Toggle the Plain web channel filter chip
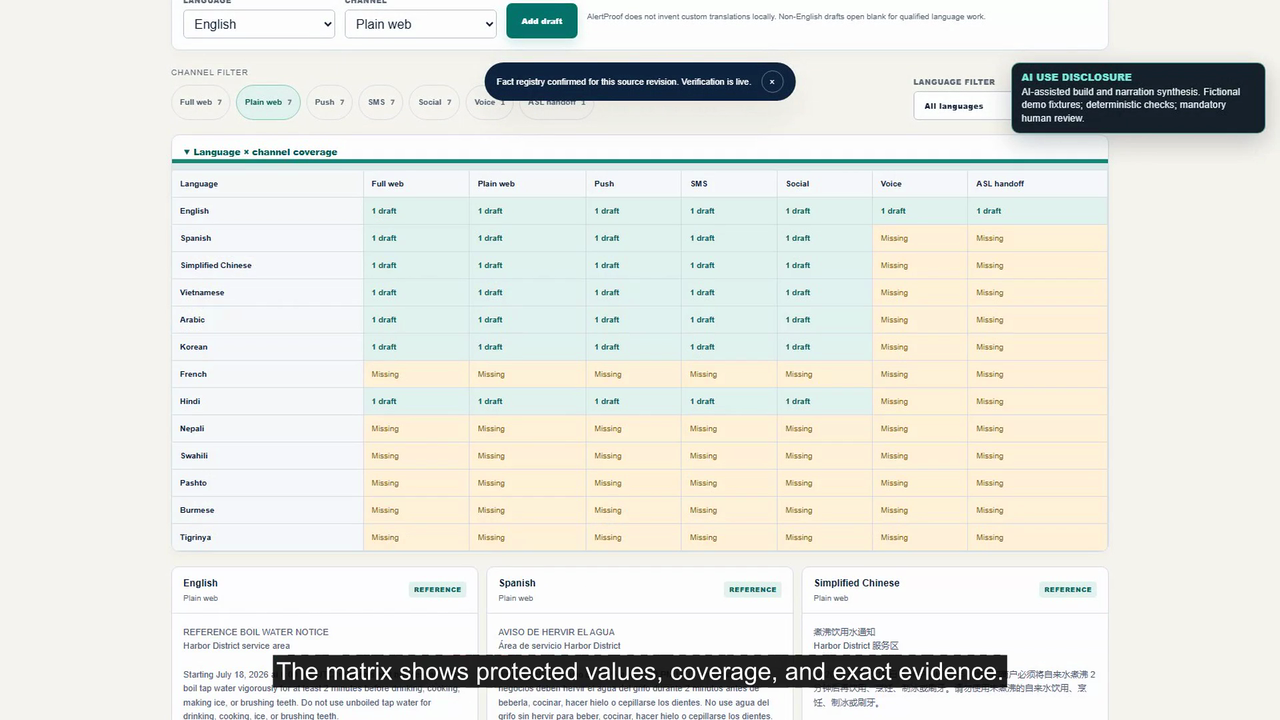Image resolution: width=1280 pixels, height=720 pixels. tap(268, 102)
